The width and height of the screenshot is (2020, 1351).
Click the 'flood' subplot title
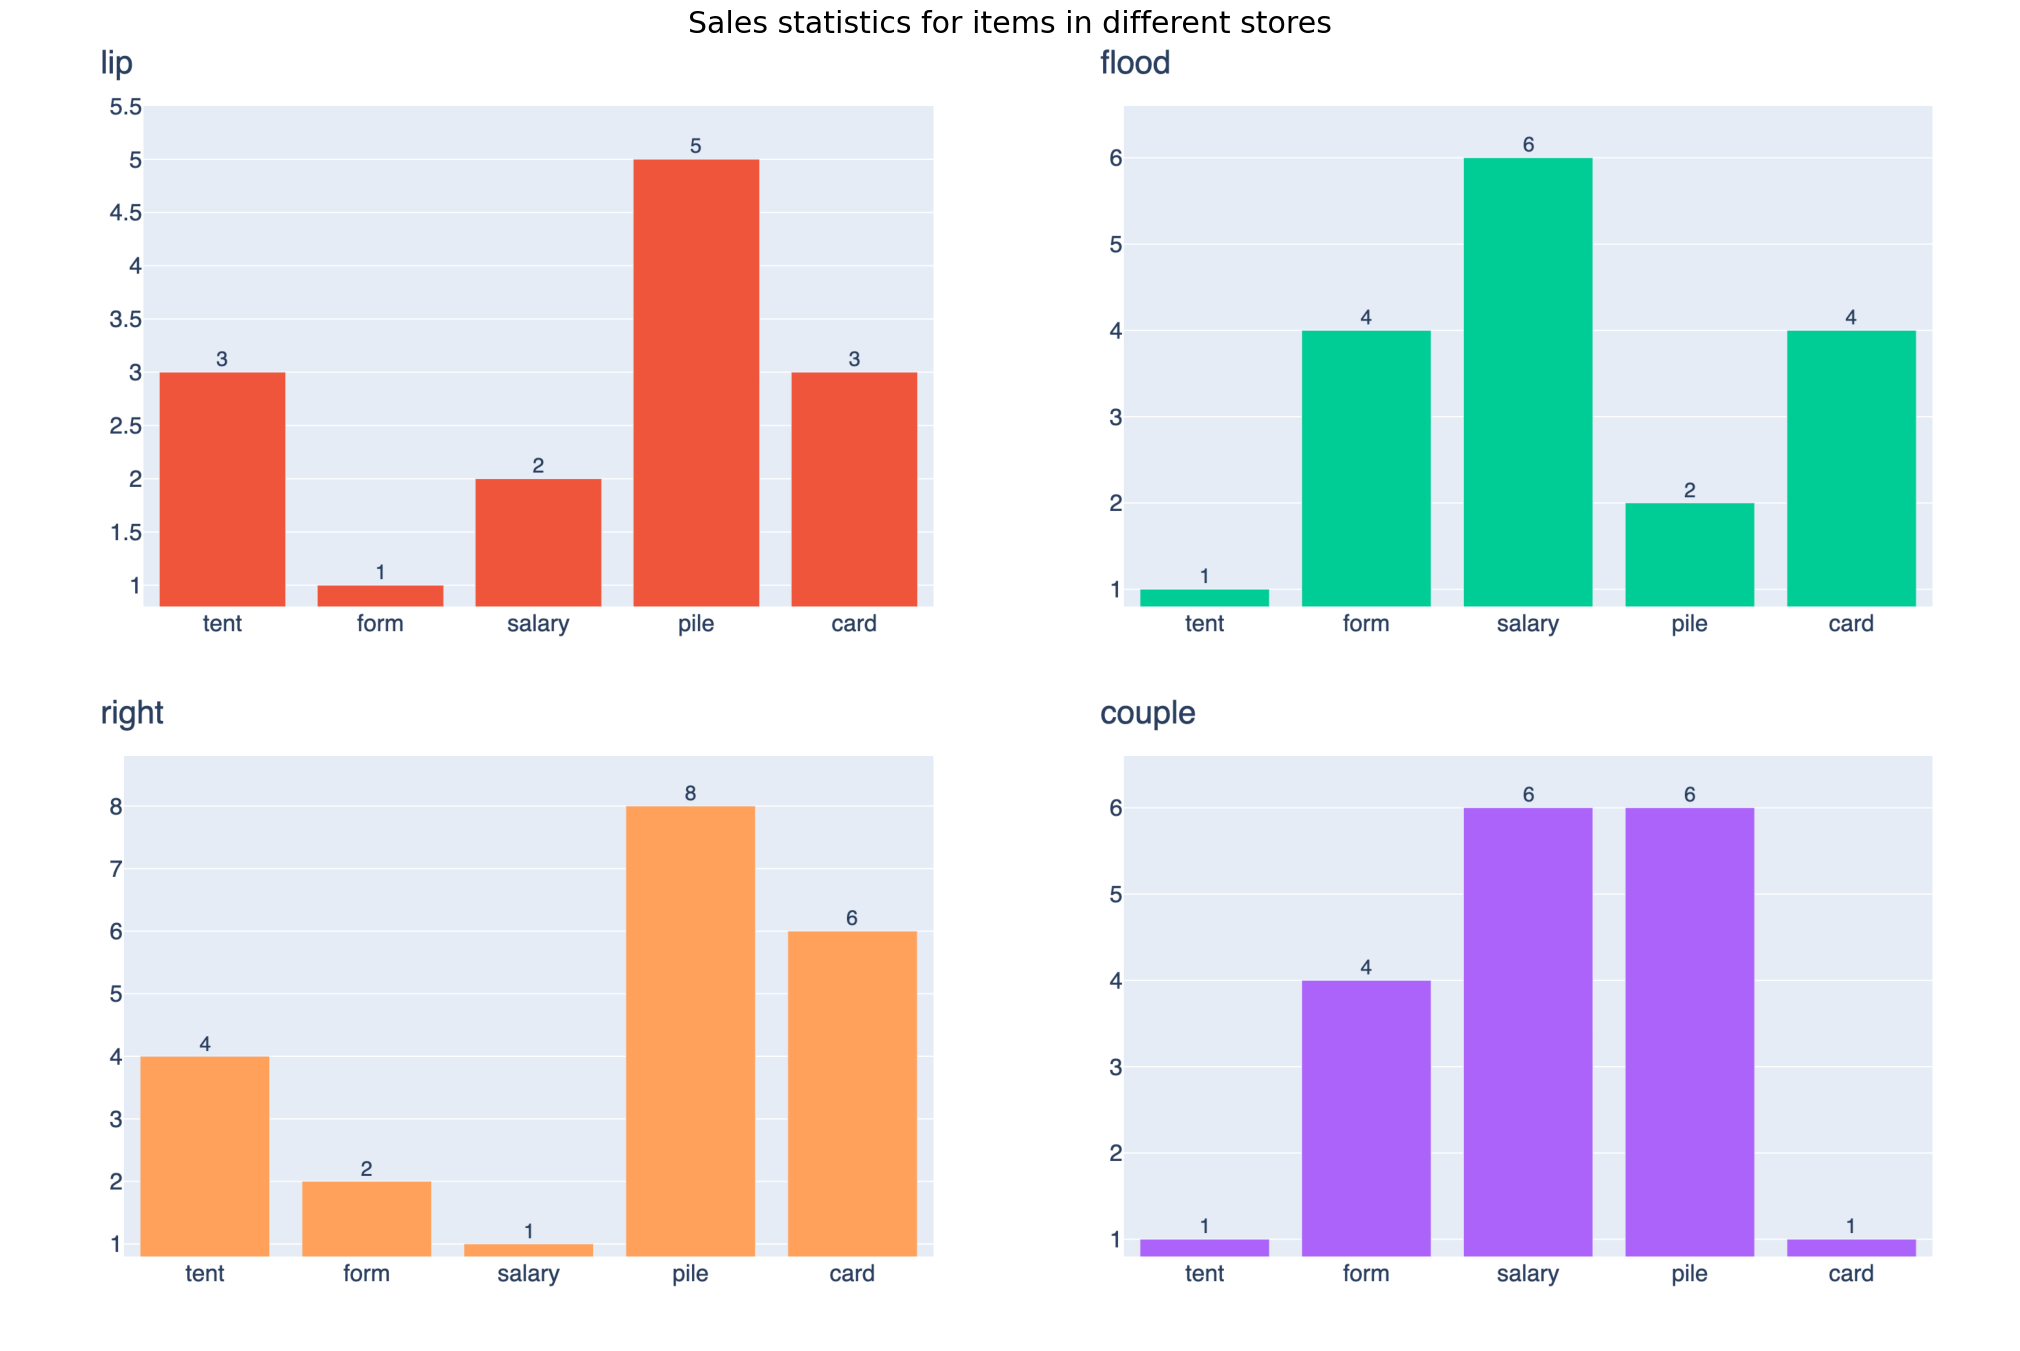(1135, 63)
